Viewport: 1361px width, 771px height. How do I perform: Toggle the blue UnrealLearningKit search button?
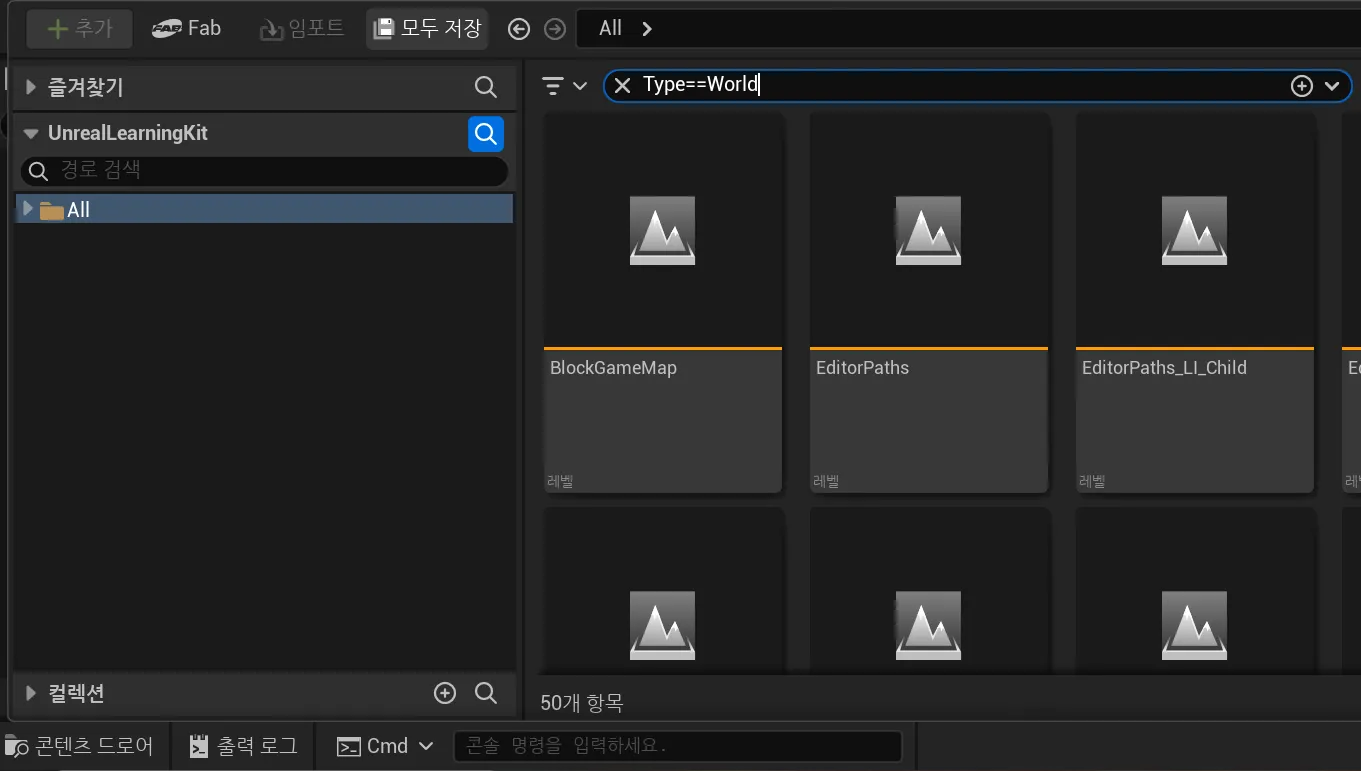(x=486, y=134)
